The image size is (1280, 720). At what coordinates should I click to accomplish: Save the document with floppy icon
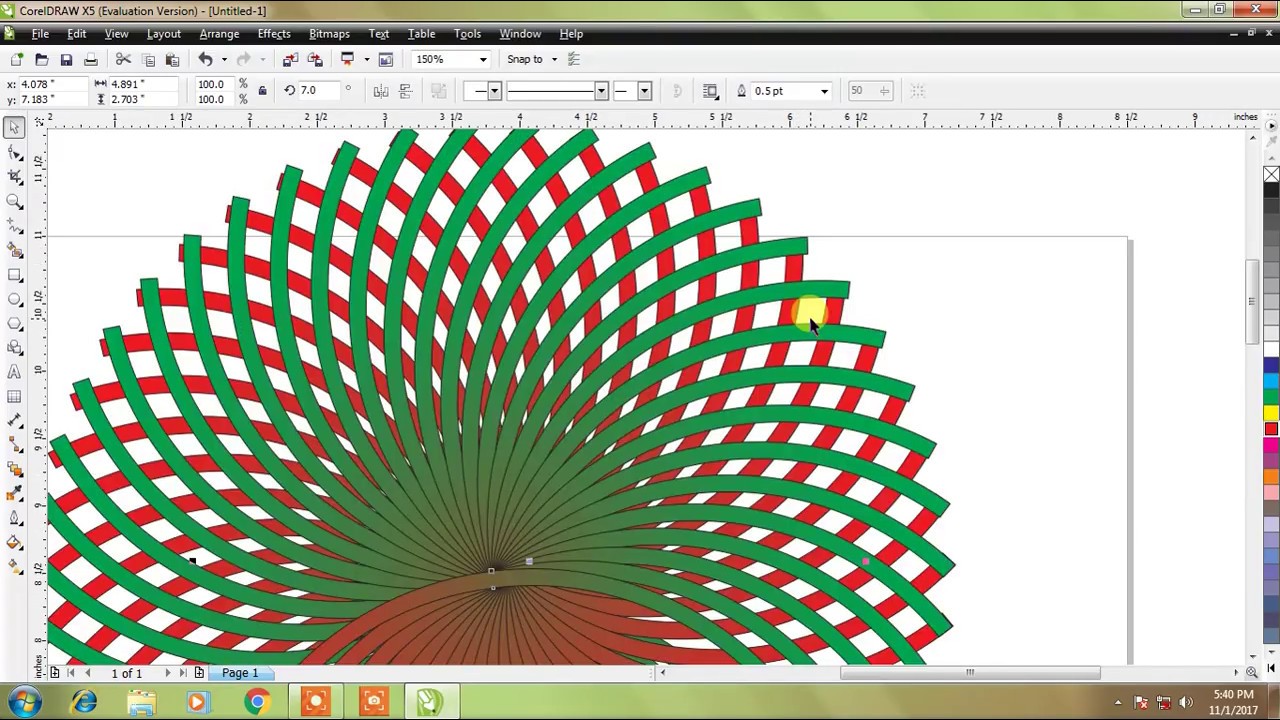(x=66, y=60)
